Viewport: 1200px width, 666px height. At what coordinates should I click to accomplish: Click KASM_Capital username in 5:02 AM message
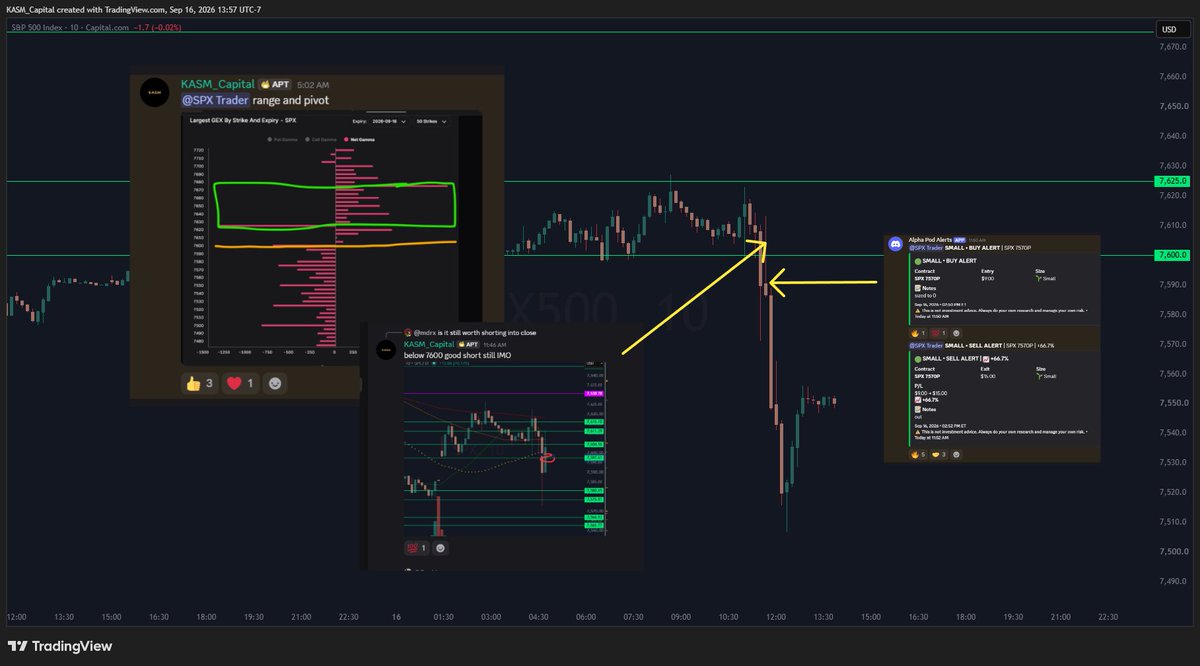[218, 85]
